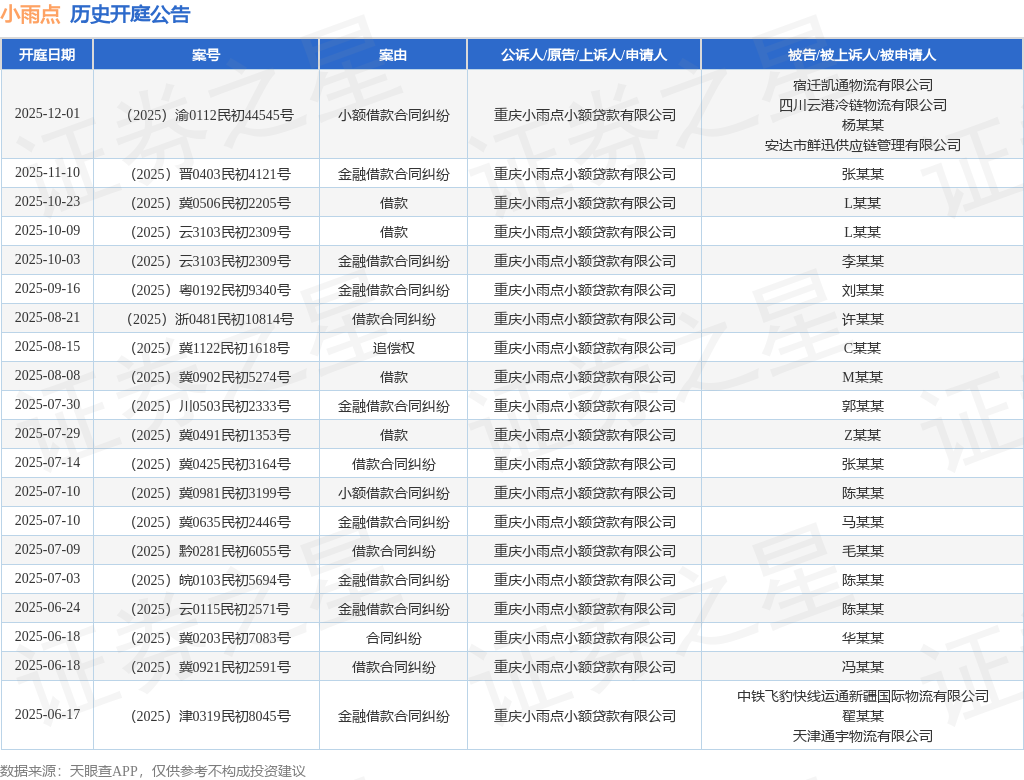This screenshot has height=780, width=1024.
Task: Select date cell 2025-12-01
Action: coord(47,114)
